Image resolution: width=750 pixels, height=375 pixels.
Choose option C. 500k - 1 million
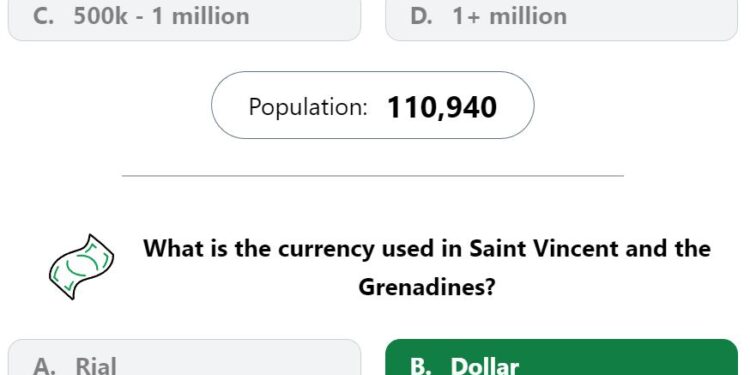184,20
